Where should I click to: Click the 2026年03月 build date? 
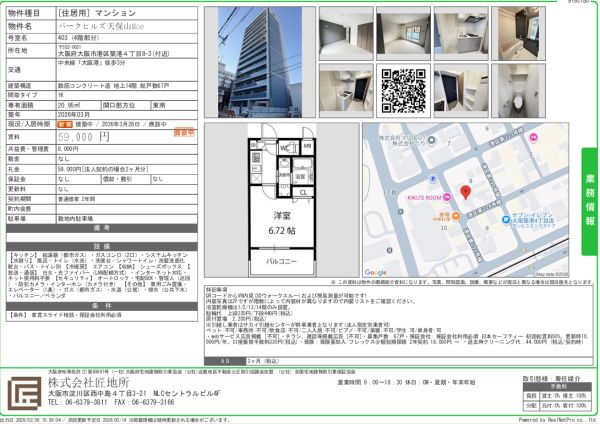tap(74, 115)
